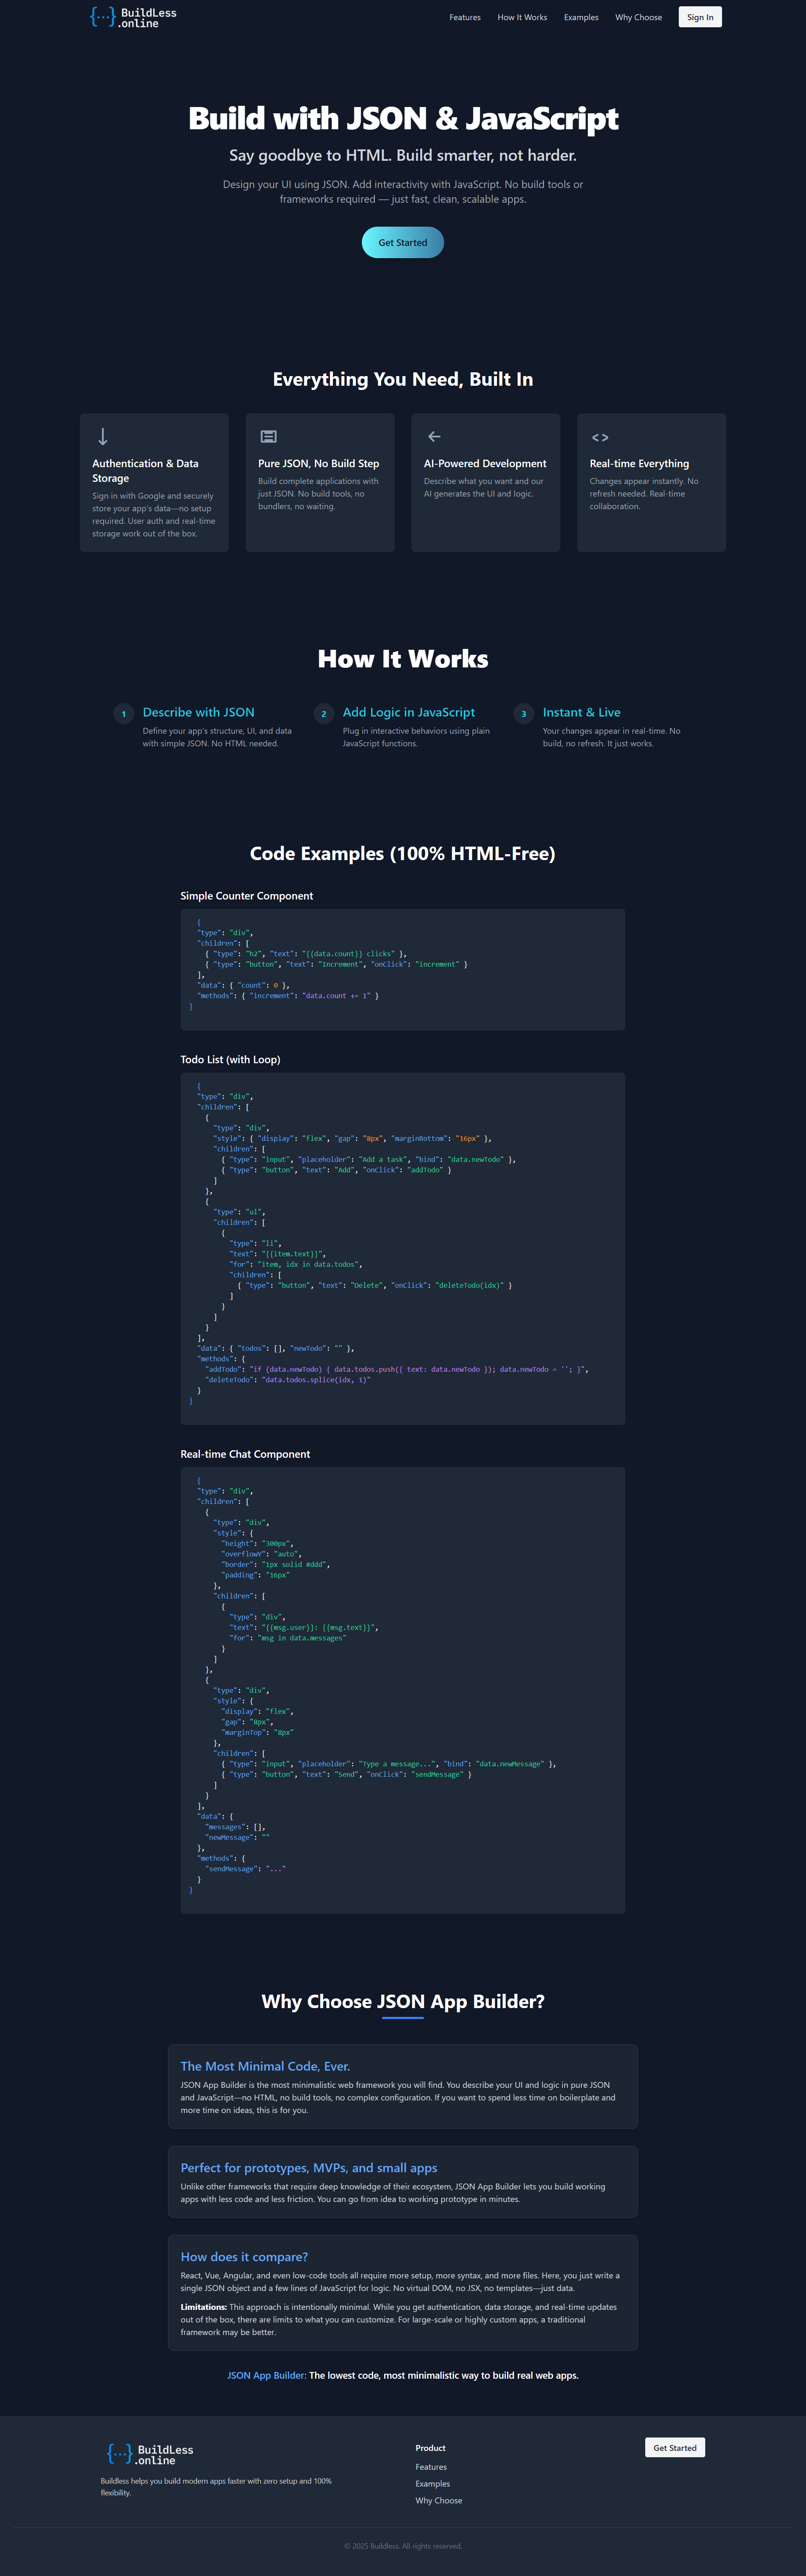Click the Simple Counter Component code block
This screenshot has width=806, height=2576.
(x=402, y=969)
